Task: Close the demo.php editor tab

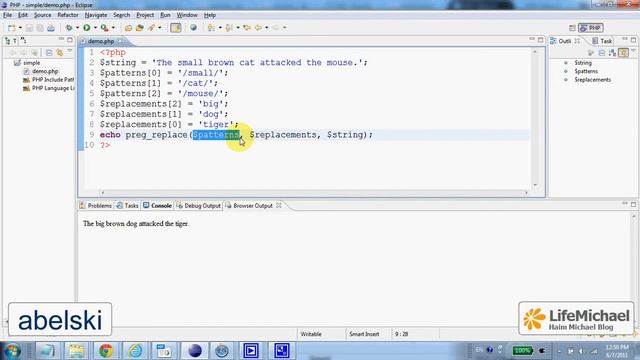Action: pyautogui.click(x=120, y=41)
